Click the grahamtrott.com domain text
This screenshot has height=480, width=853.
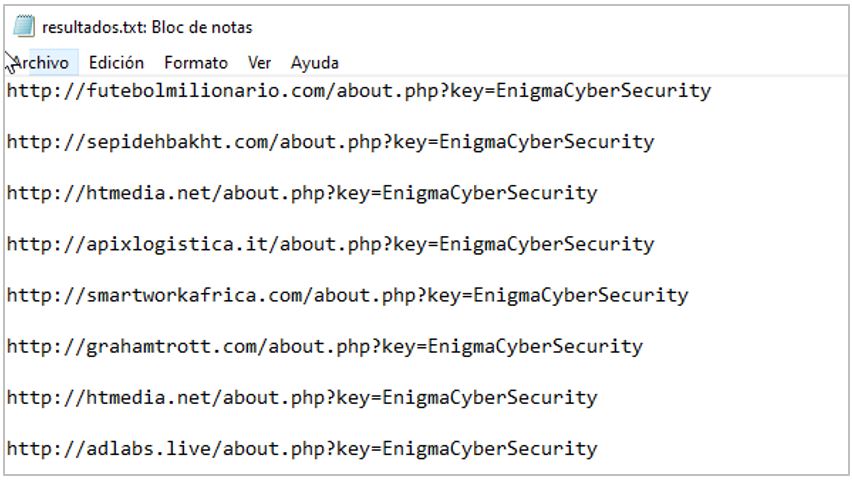[171, 346]
